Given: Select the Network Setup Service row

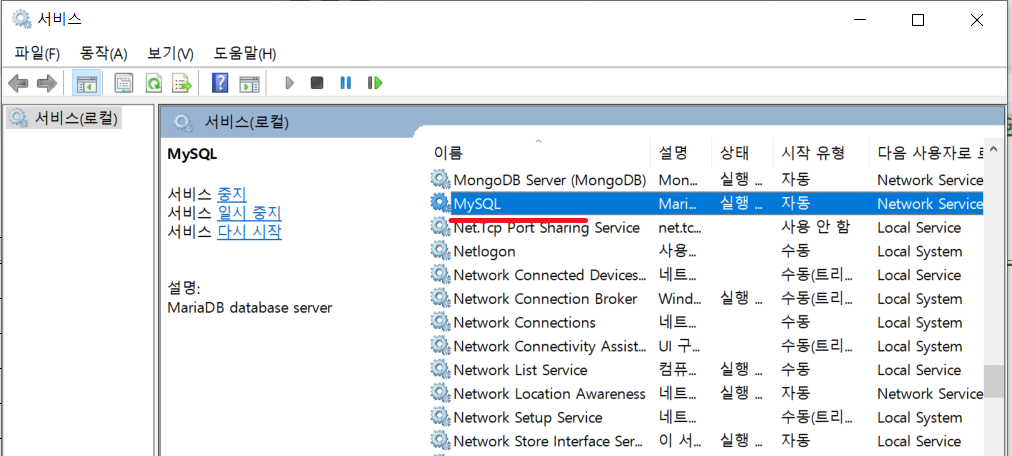Looking at the screenshot, I should [x=706, y=417].
